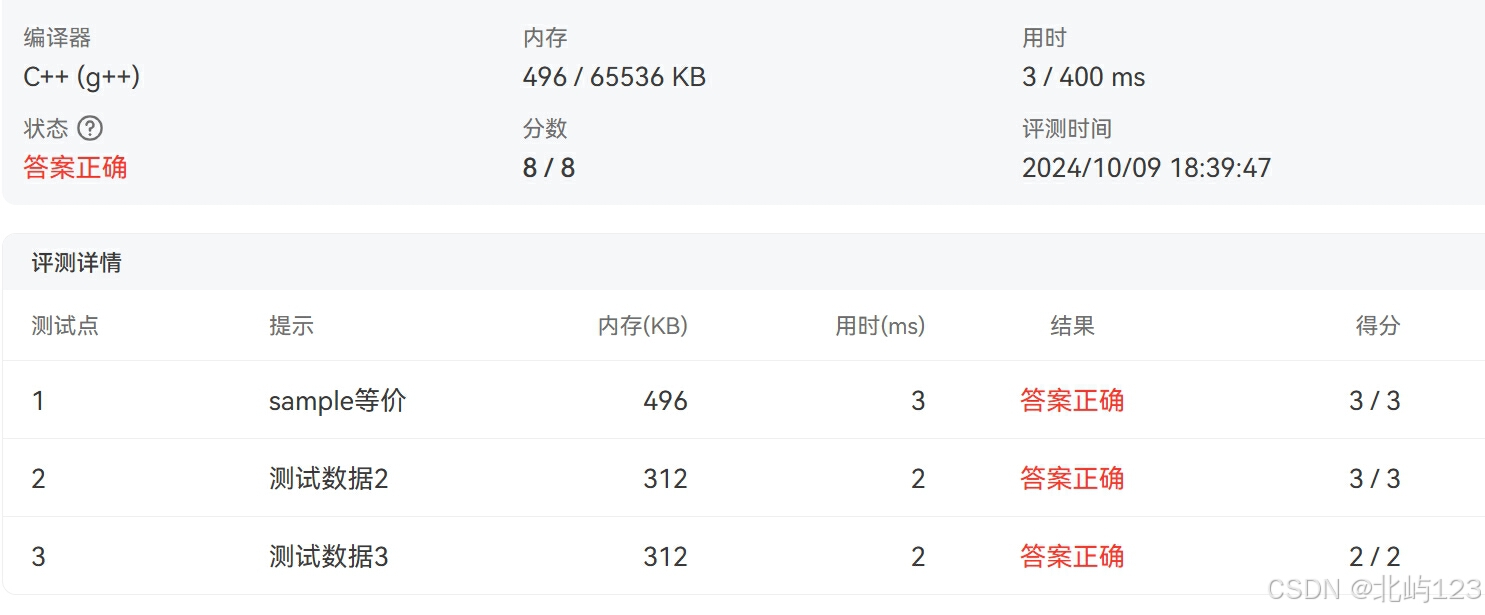Click the 答案正确 status label
The height and width of the screenshot is (615, 1485).
75,167
